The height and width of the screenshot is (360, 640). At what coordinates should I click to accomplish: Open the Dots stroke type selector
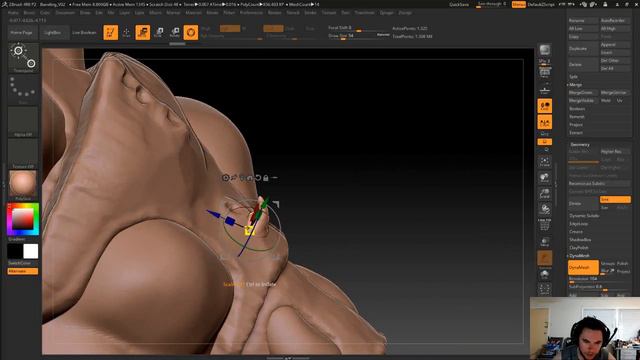tap(23, 89)
